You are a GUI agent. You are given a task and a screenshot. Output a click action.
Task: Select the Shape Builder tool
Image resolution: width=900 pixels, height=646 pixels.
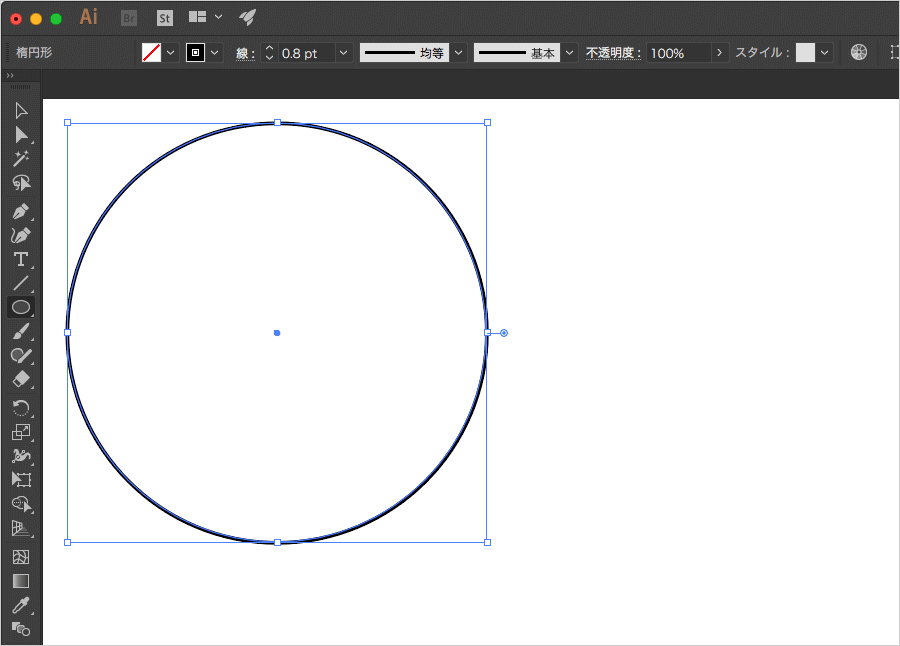pyautogui.click(x=21, y=504)
